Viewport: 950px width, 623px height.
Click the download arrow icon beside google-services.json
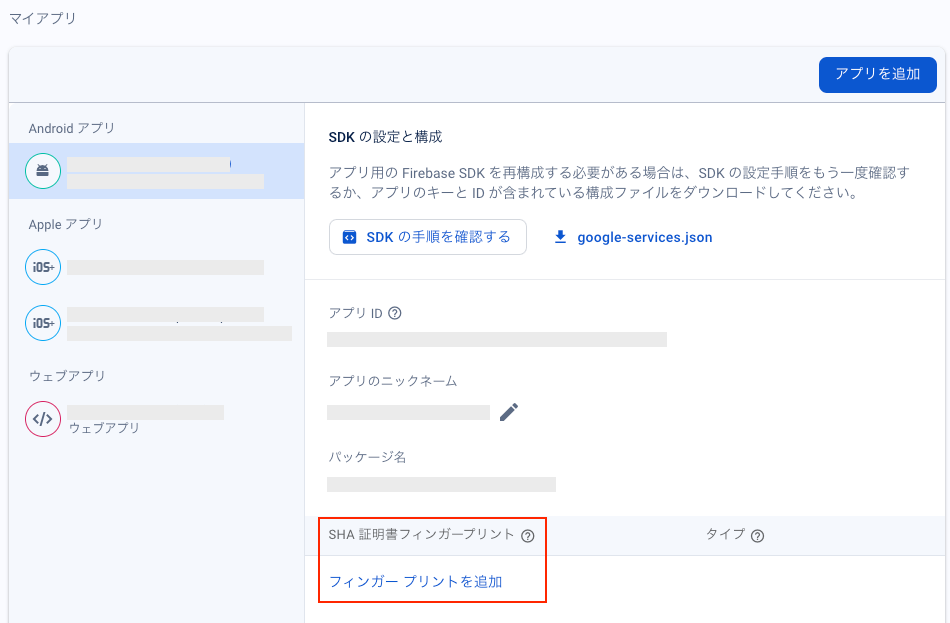[x=560, y=237]
